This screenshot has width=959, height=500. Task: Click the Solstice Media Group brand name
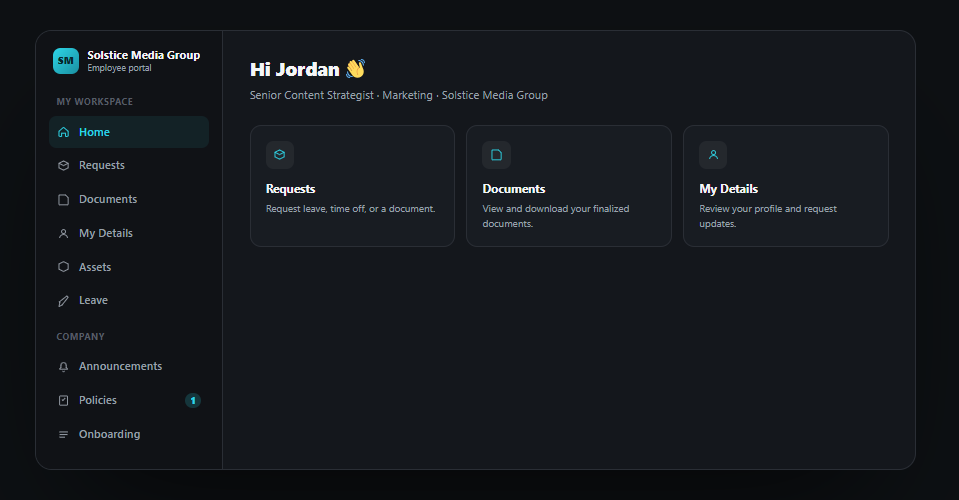click(x=144, y=55)
